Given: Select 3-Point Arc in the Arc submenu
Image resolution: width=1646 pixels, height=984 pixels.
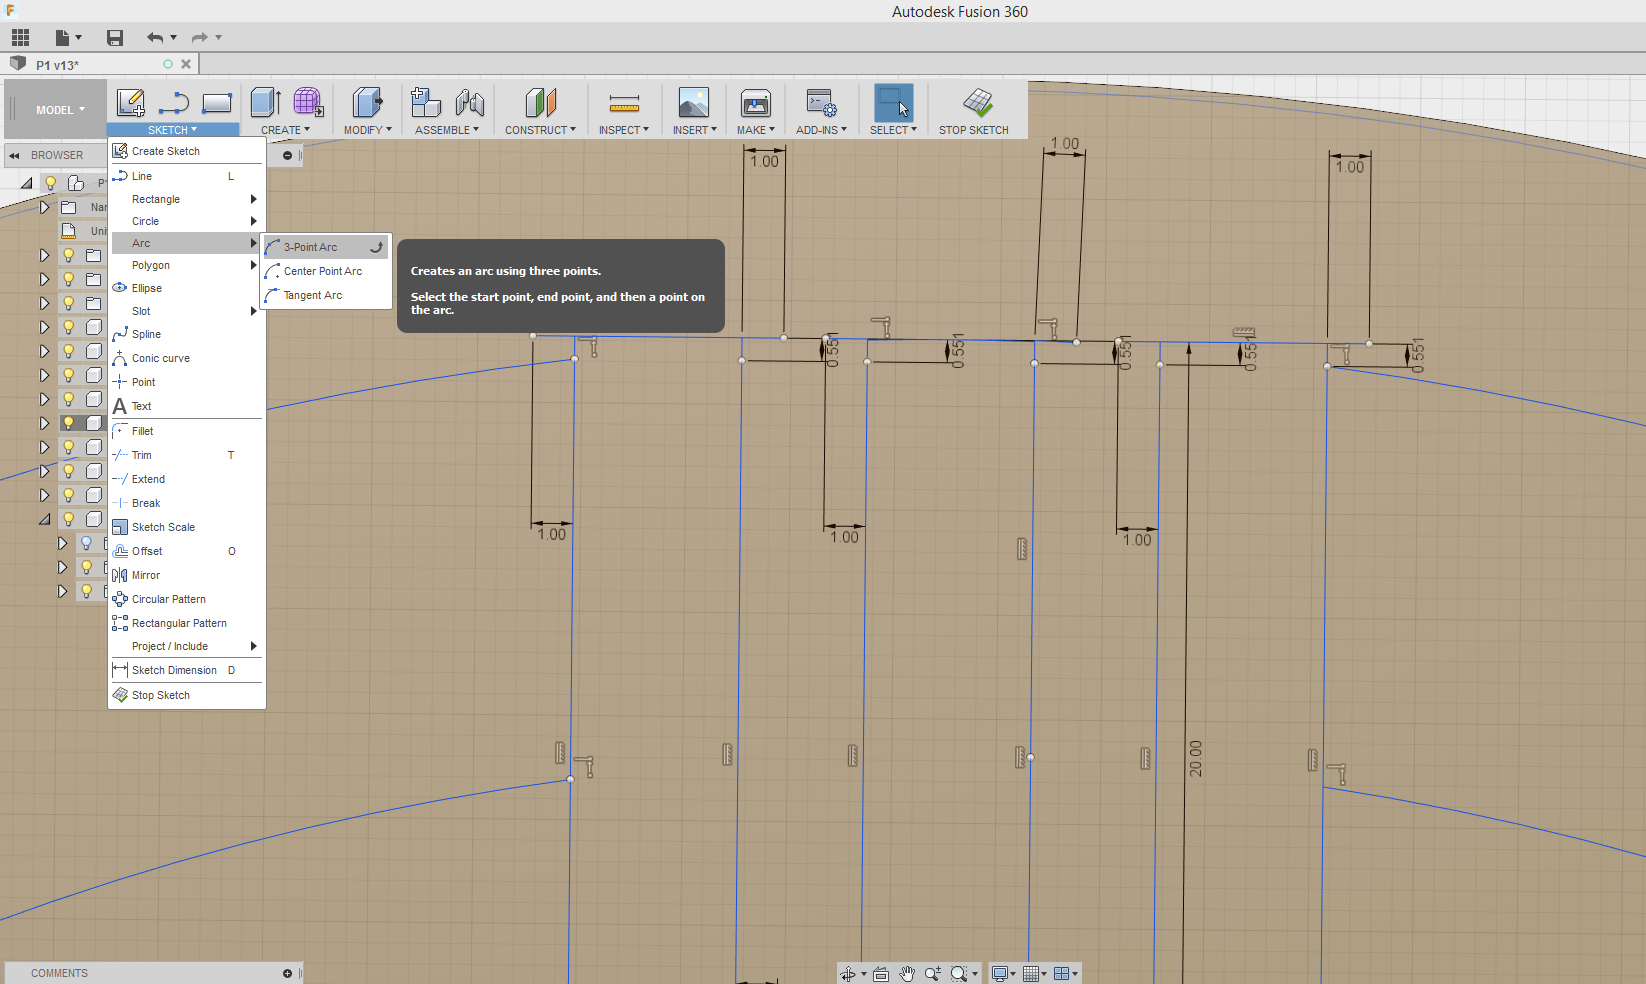Looking at the screenshot, I should [x=326, y=247].
